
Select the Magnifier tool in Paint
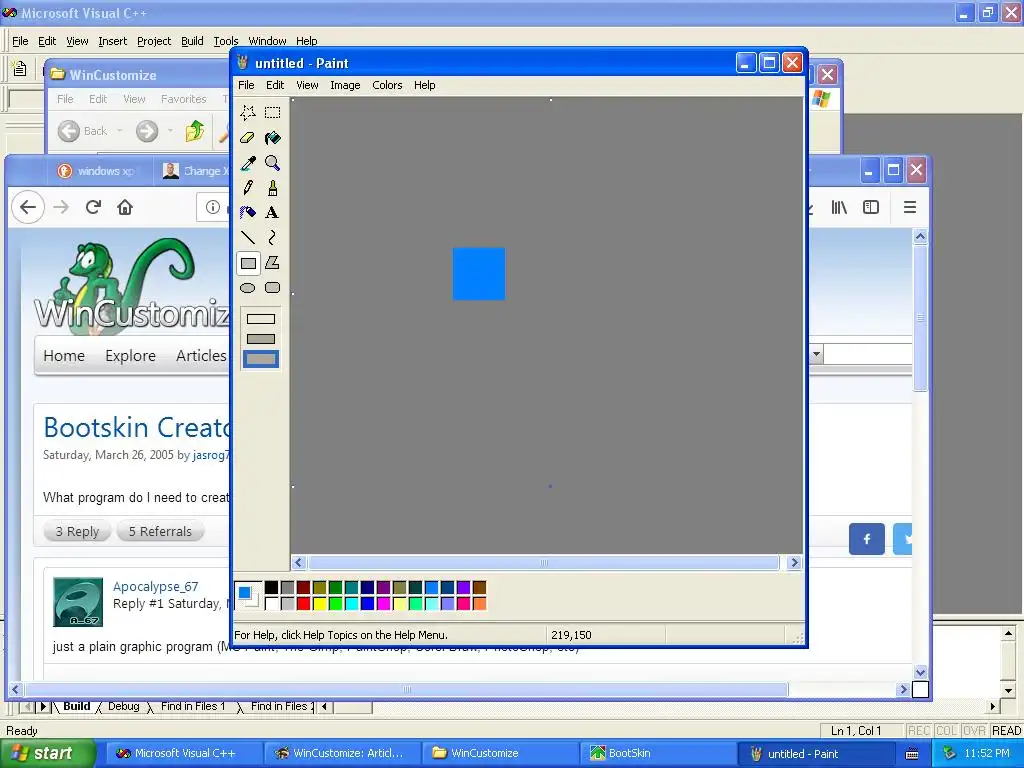[272, 163]
